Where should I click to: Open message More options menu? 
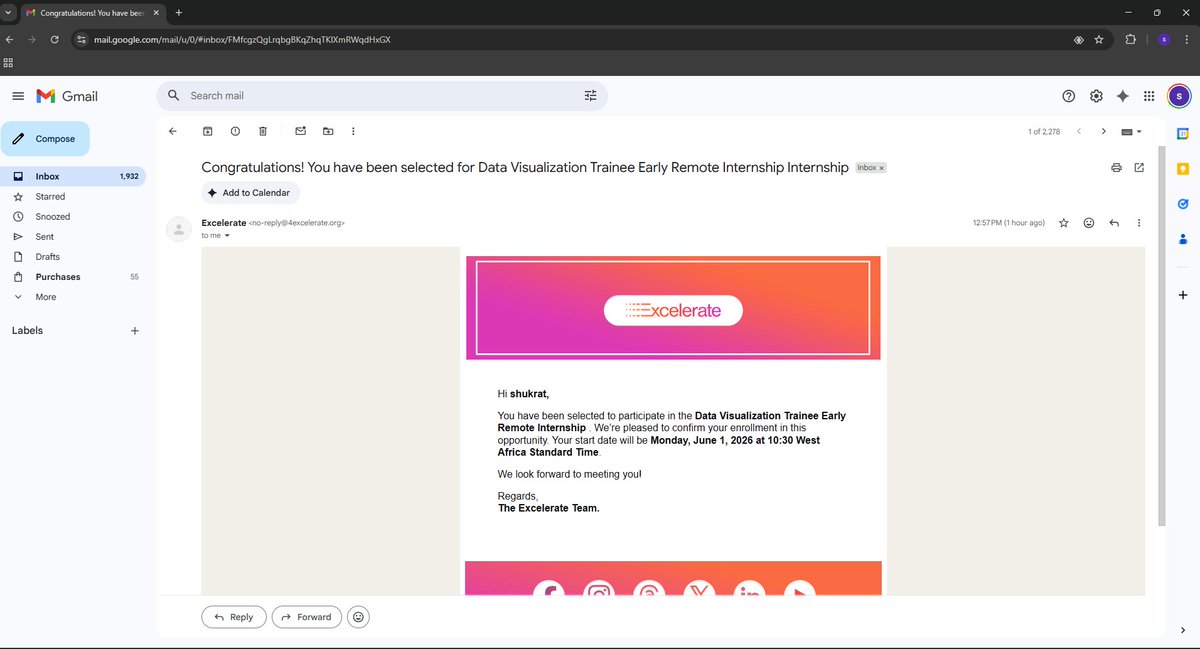point(1139,223)
